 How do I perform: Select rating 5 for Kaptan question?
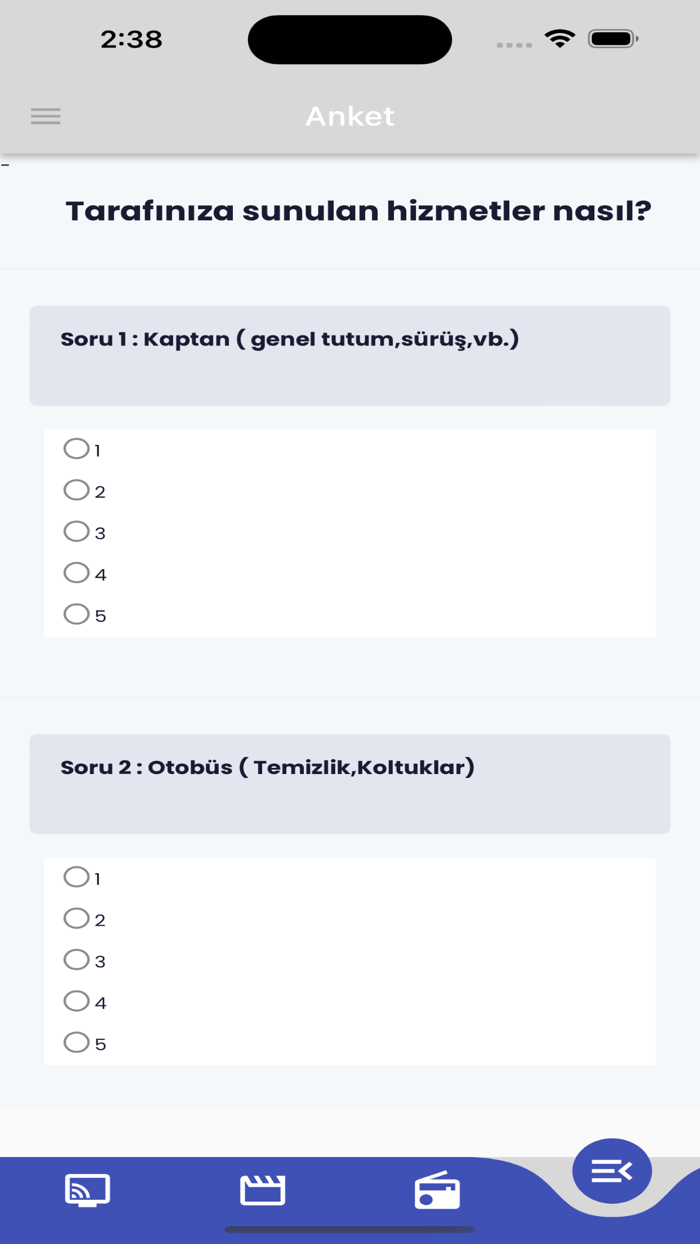click(x=76, y=614)
